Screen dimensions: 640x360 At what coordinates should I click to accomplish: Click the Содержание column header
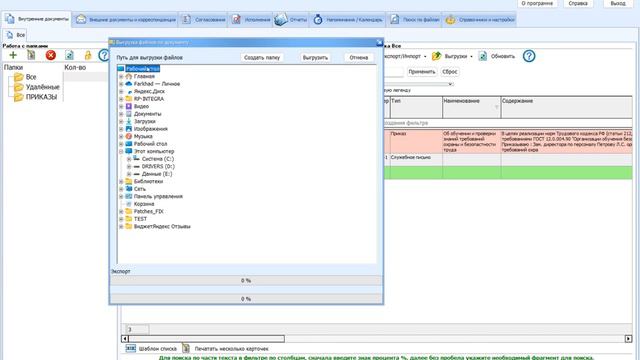pyautogui.click(x=566, y=107)
